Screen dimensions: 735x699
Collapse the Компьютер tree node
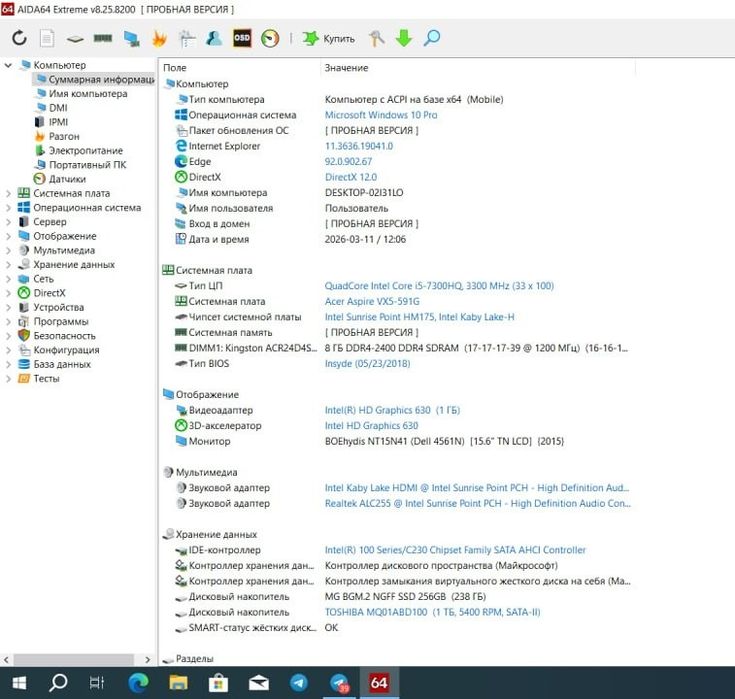[8, 65]
